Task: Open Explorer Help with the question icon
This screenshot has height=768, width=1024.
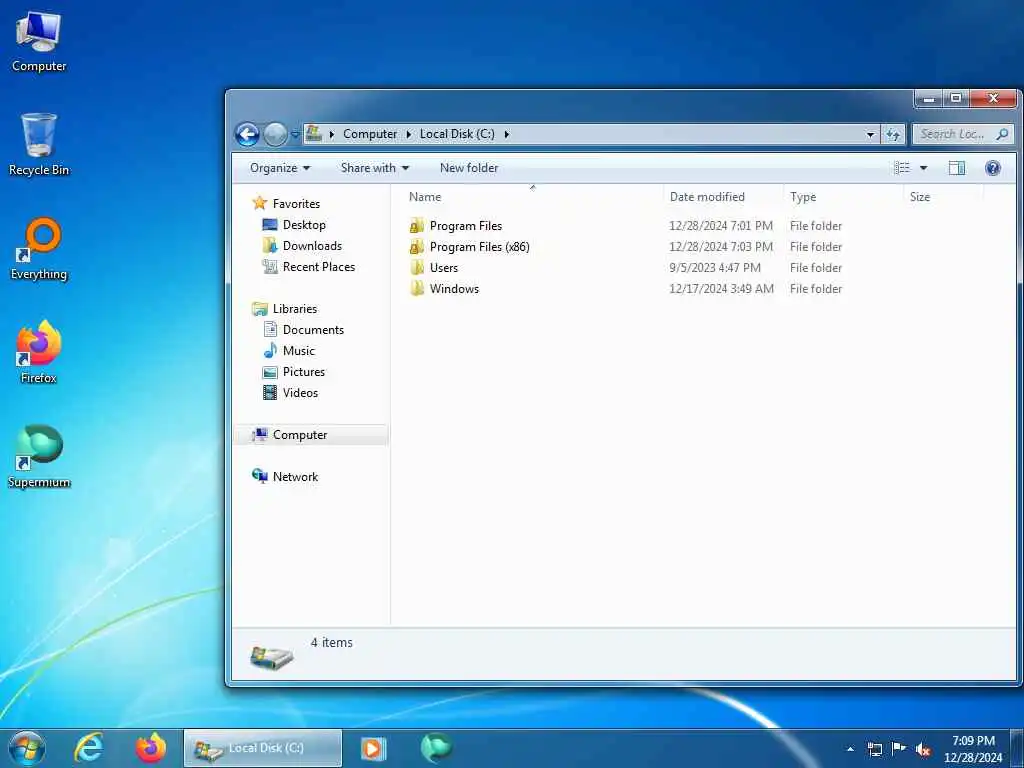Action: (x=993, y=168)
